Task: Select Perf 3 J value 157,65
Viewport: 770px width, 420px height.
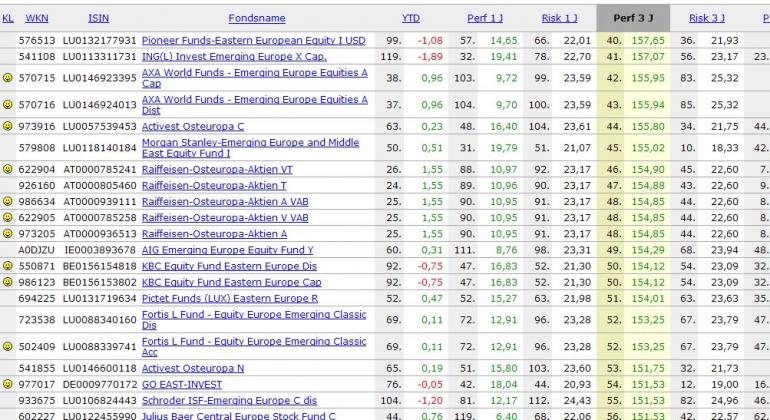Action: point(648,40)
